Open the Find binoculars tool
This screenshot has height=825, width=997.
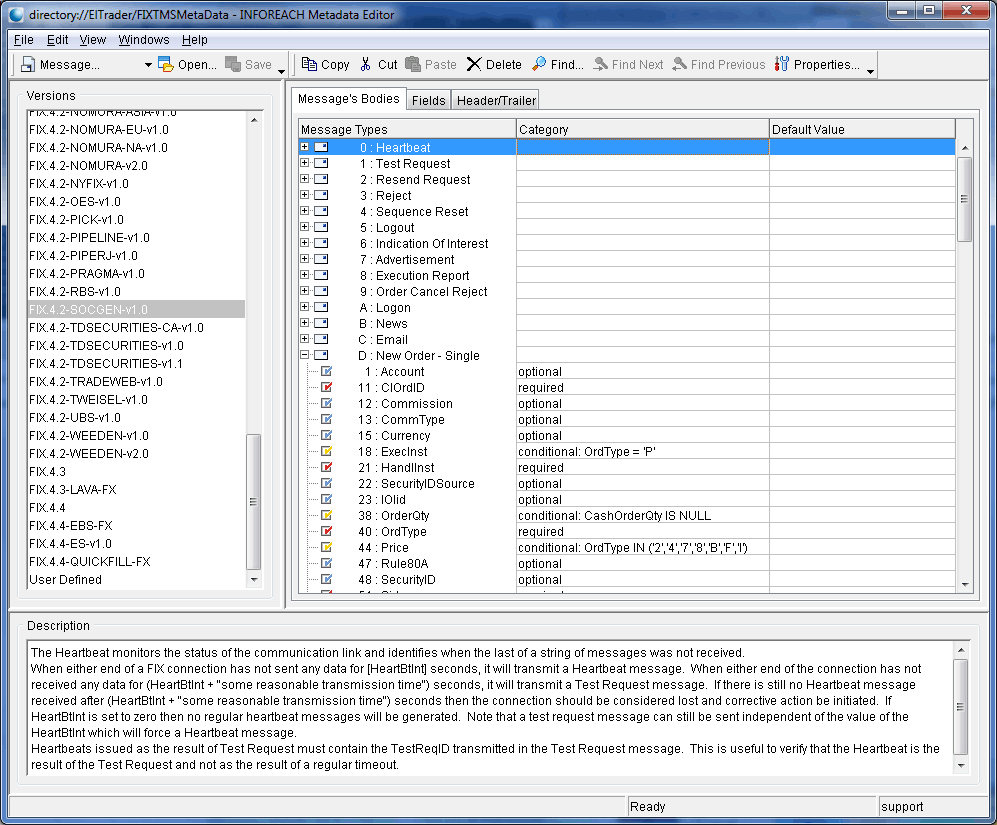[x=539, y=64]
